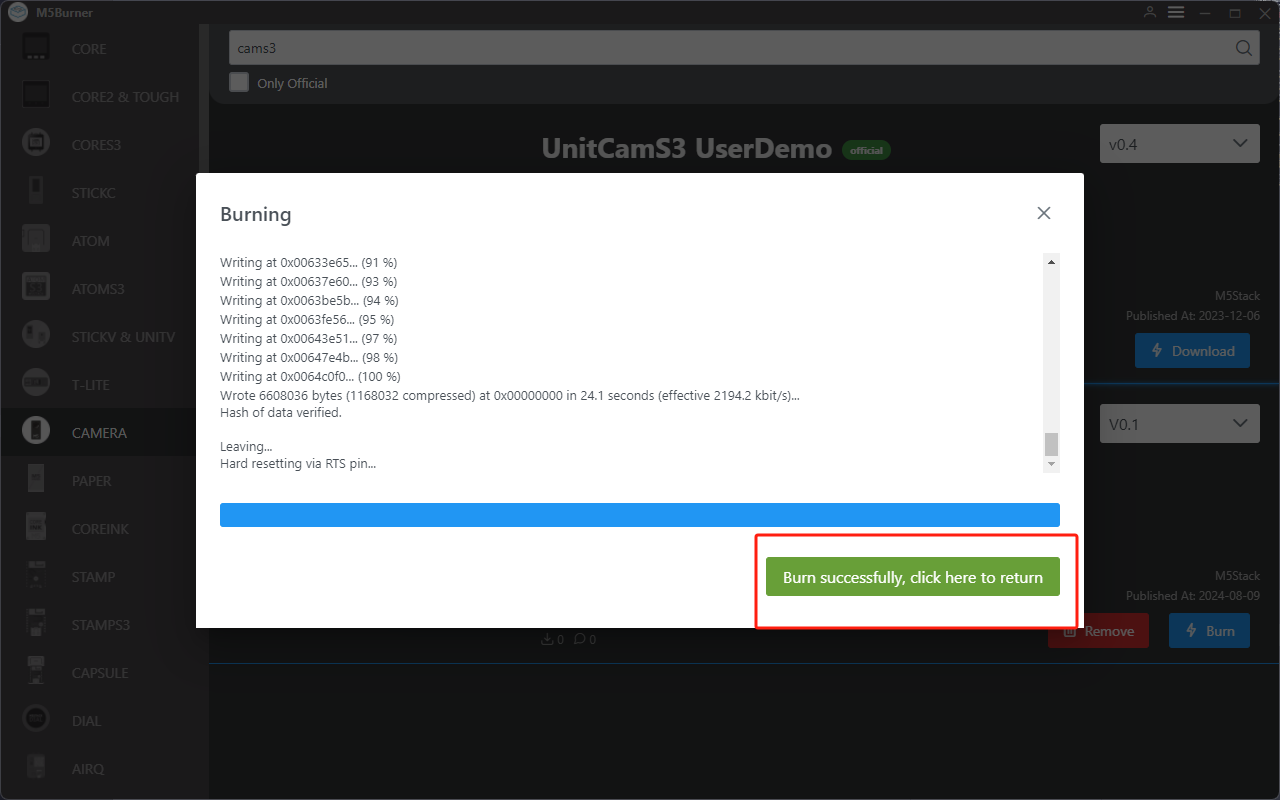The image size is (1280, 800).
Task: Click the Writing at 0x0063be5b (94 %) line
Action: (309, 301)
